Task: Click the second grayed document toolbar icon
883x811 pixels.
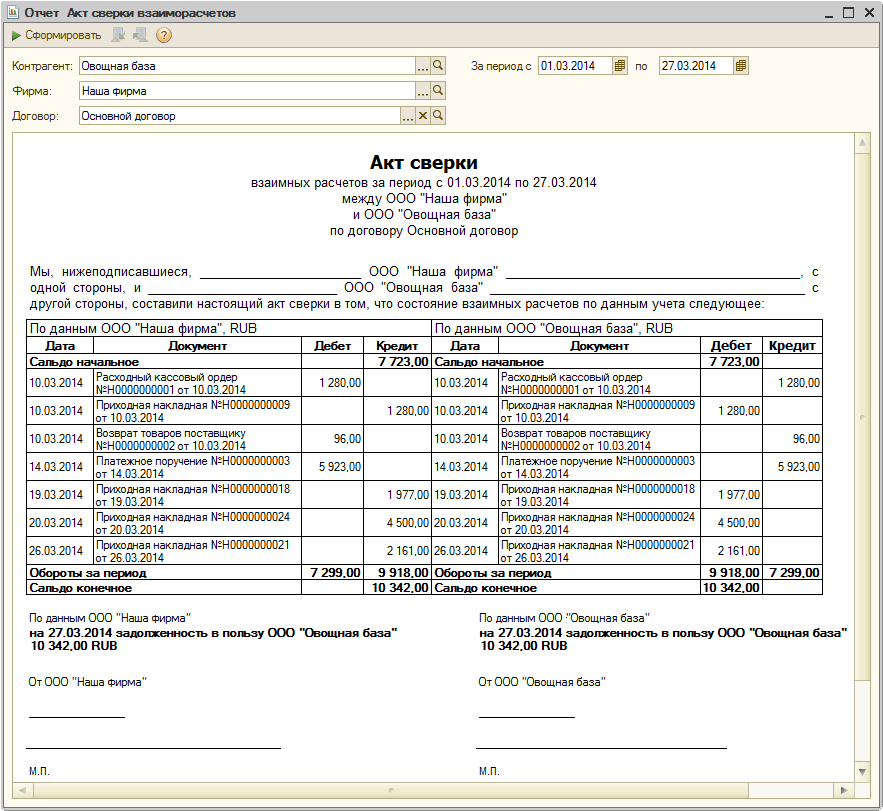Action: (x=140, y=35)
